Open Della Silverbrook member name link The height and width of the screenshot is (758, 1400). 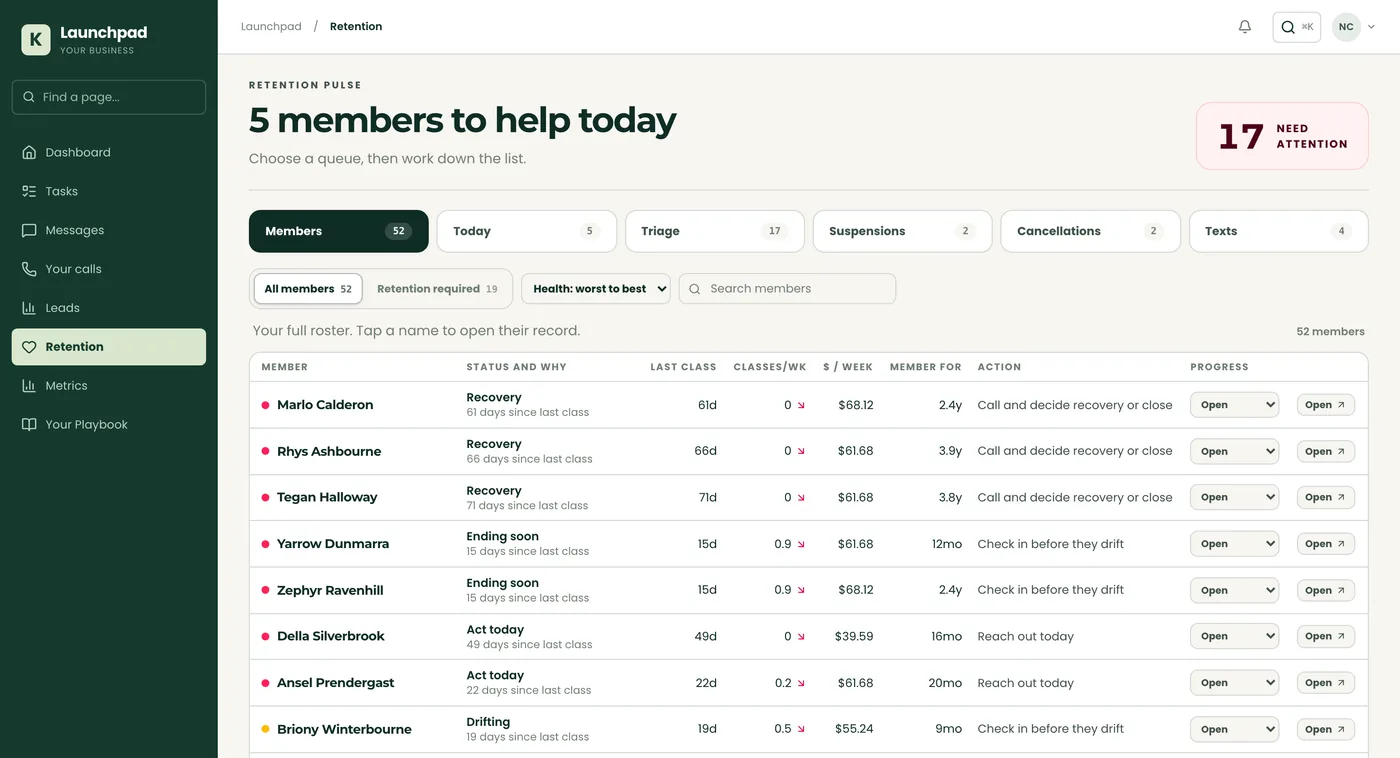point(331,636)
